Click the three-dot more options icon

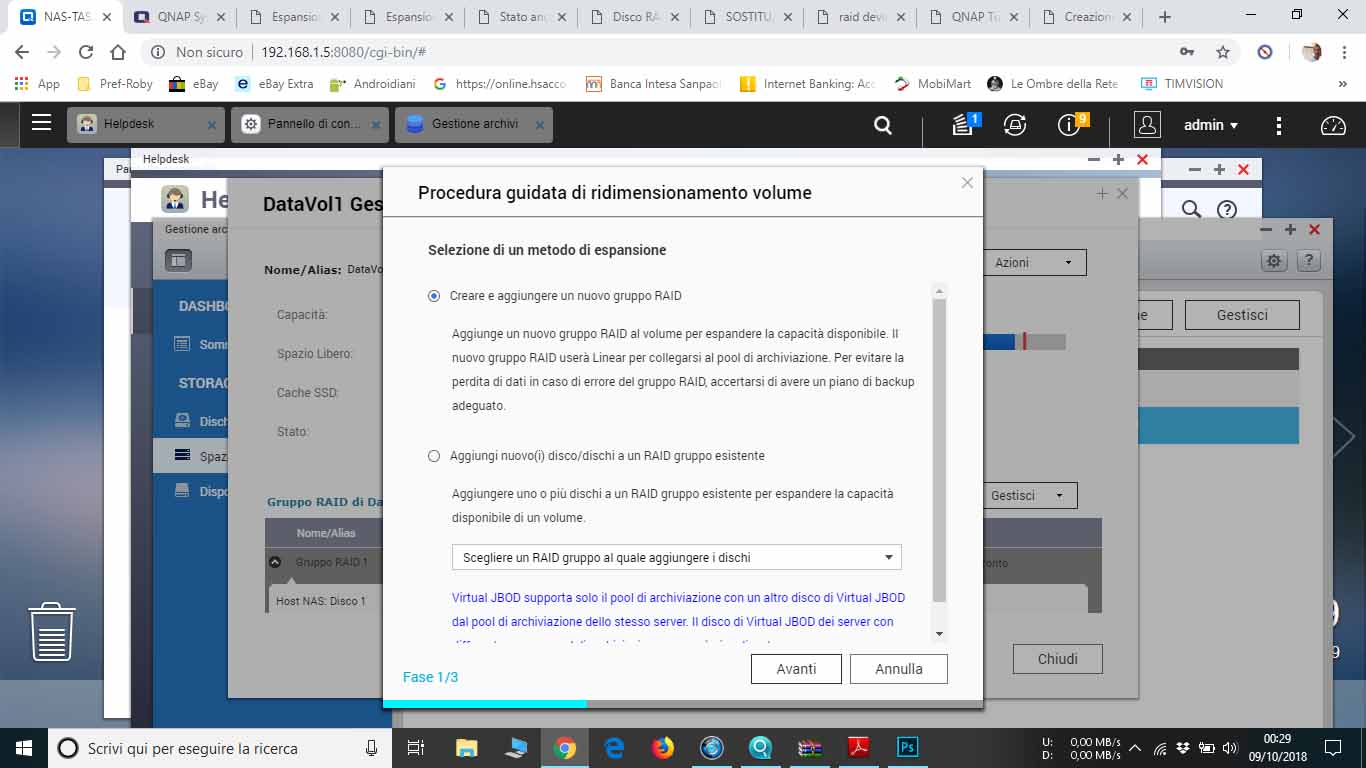1279,125
